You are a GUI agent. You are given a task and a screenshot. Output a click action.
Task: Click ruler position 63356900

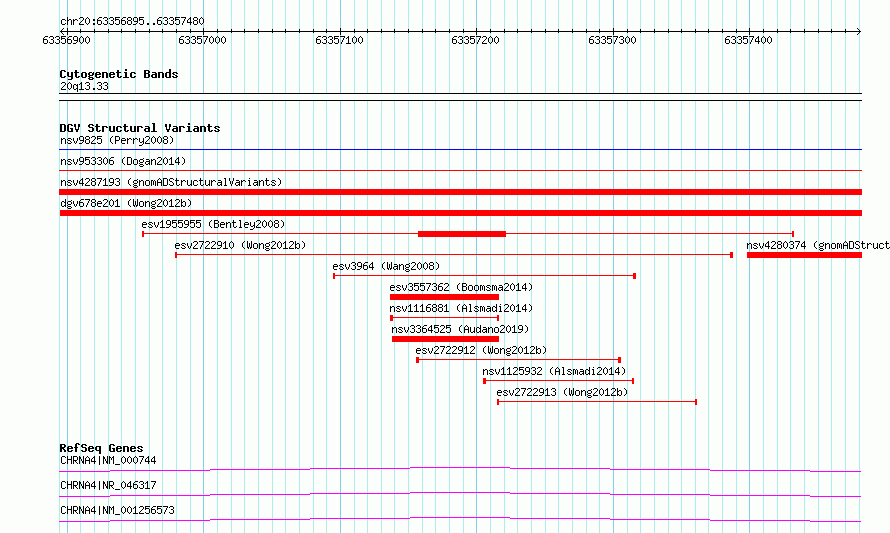[x=66, y=40]
